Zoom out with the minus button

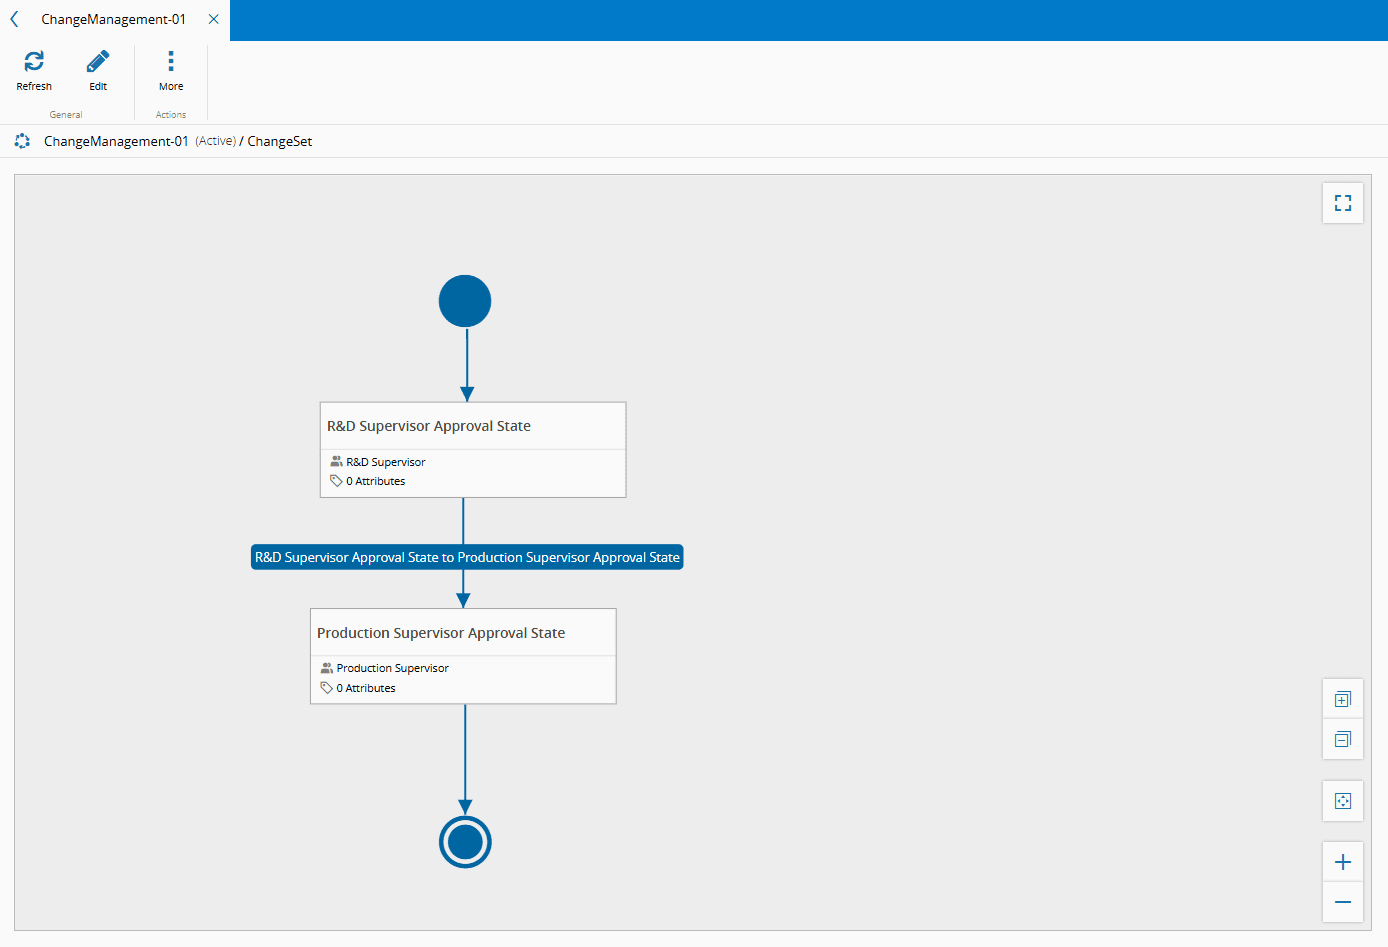tap(1343, 902)
